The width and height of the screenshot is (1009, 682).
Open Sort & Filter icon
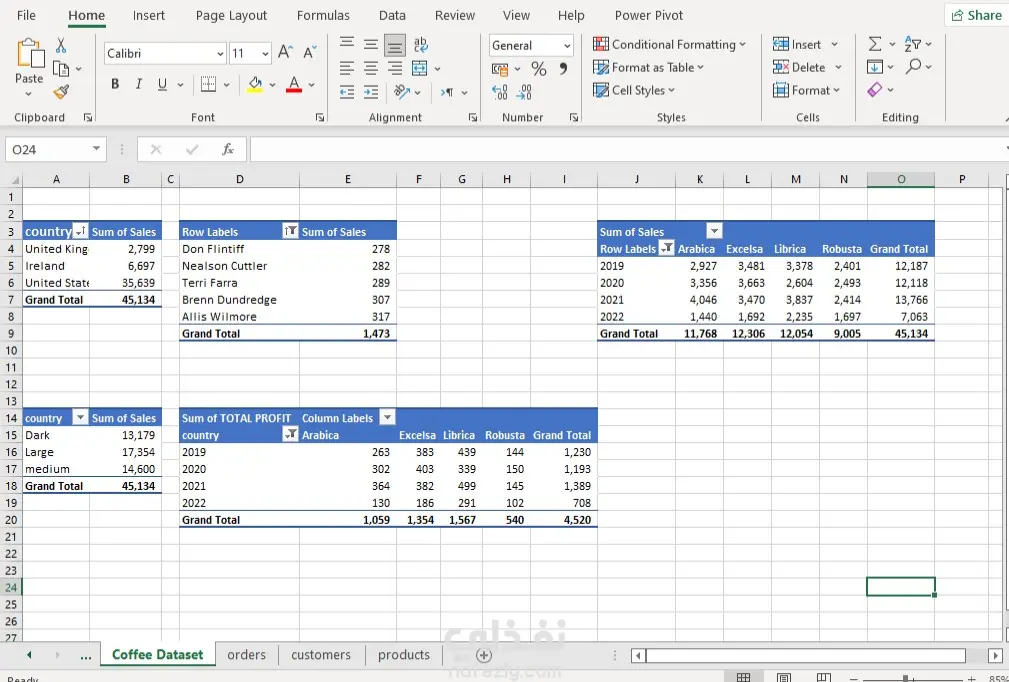point(913,44)
